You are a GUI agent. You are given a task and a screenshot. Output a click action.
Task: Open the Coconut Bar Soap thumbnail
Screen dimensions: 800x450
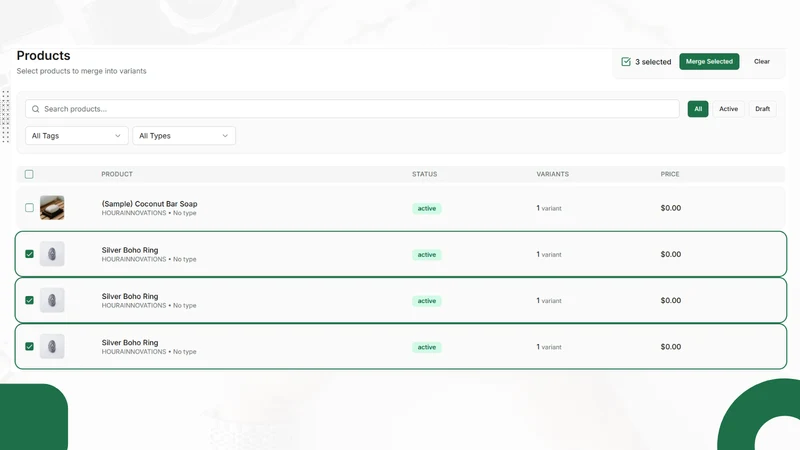point(52,208)
